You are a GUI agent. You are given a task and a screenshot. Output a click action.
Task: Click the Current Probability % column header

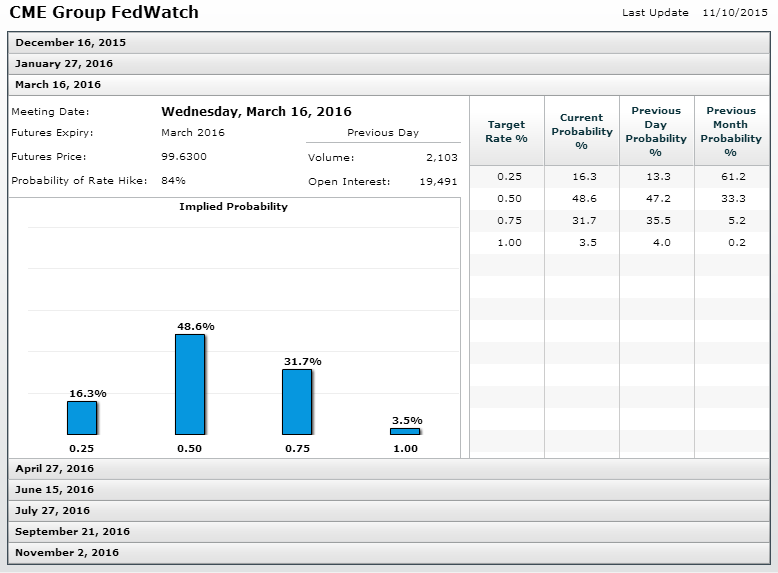pos(582,131)
